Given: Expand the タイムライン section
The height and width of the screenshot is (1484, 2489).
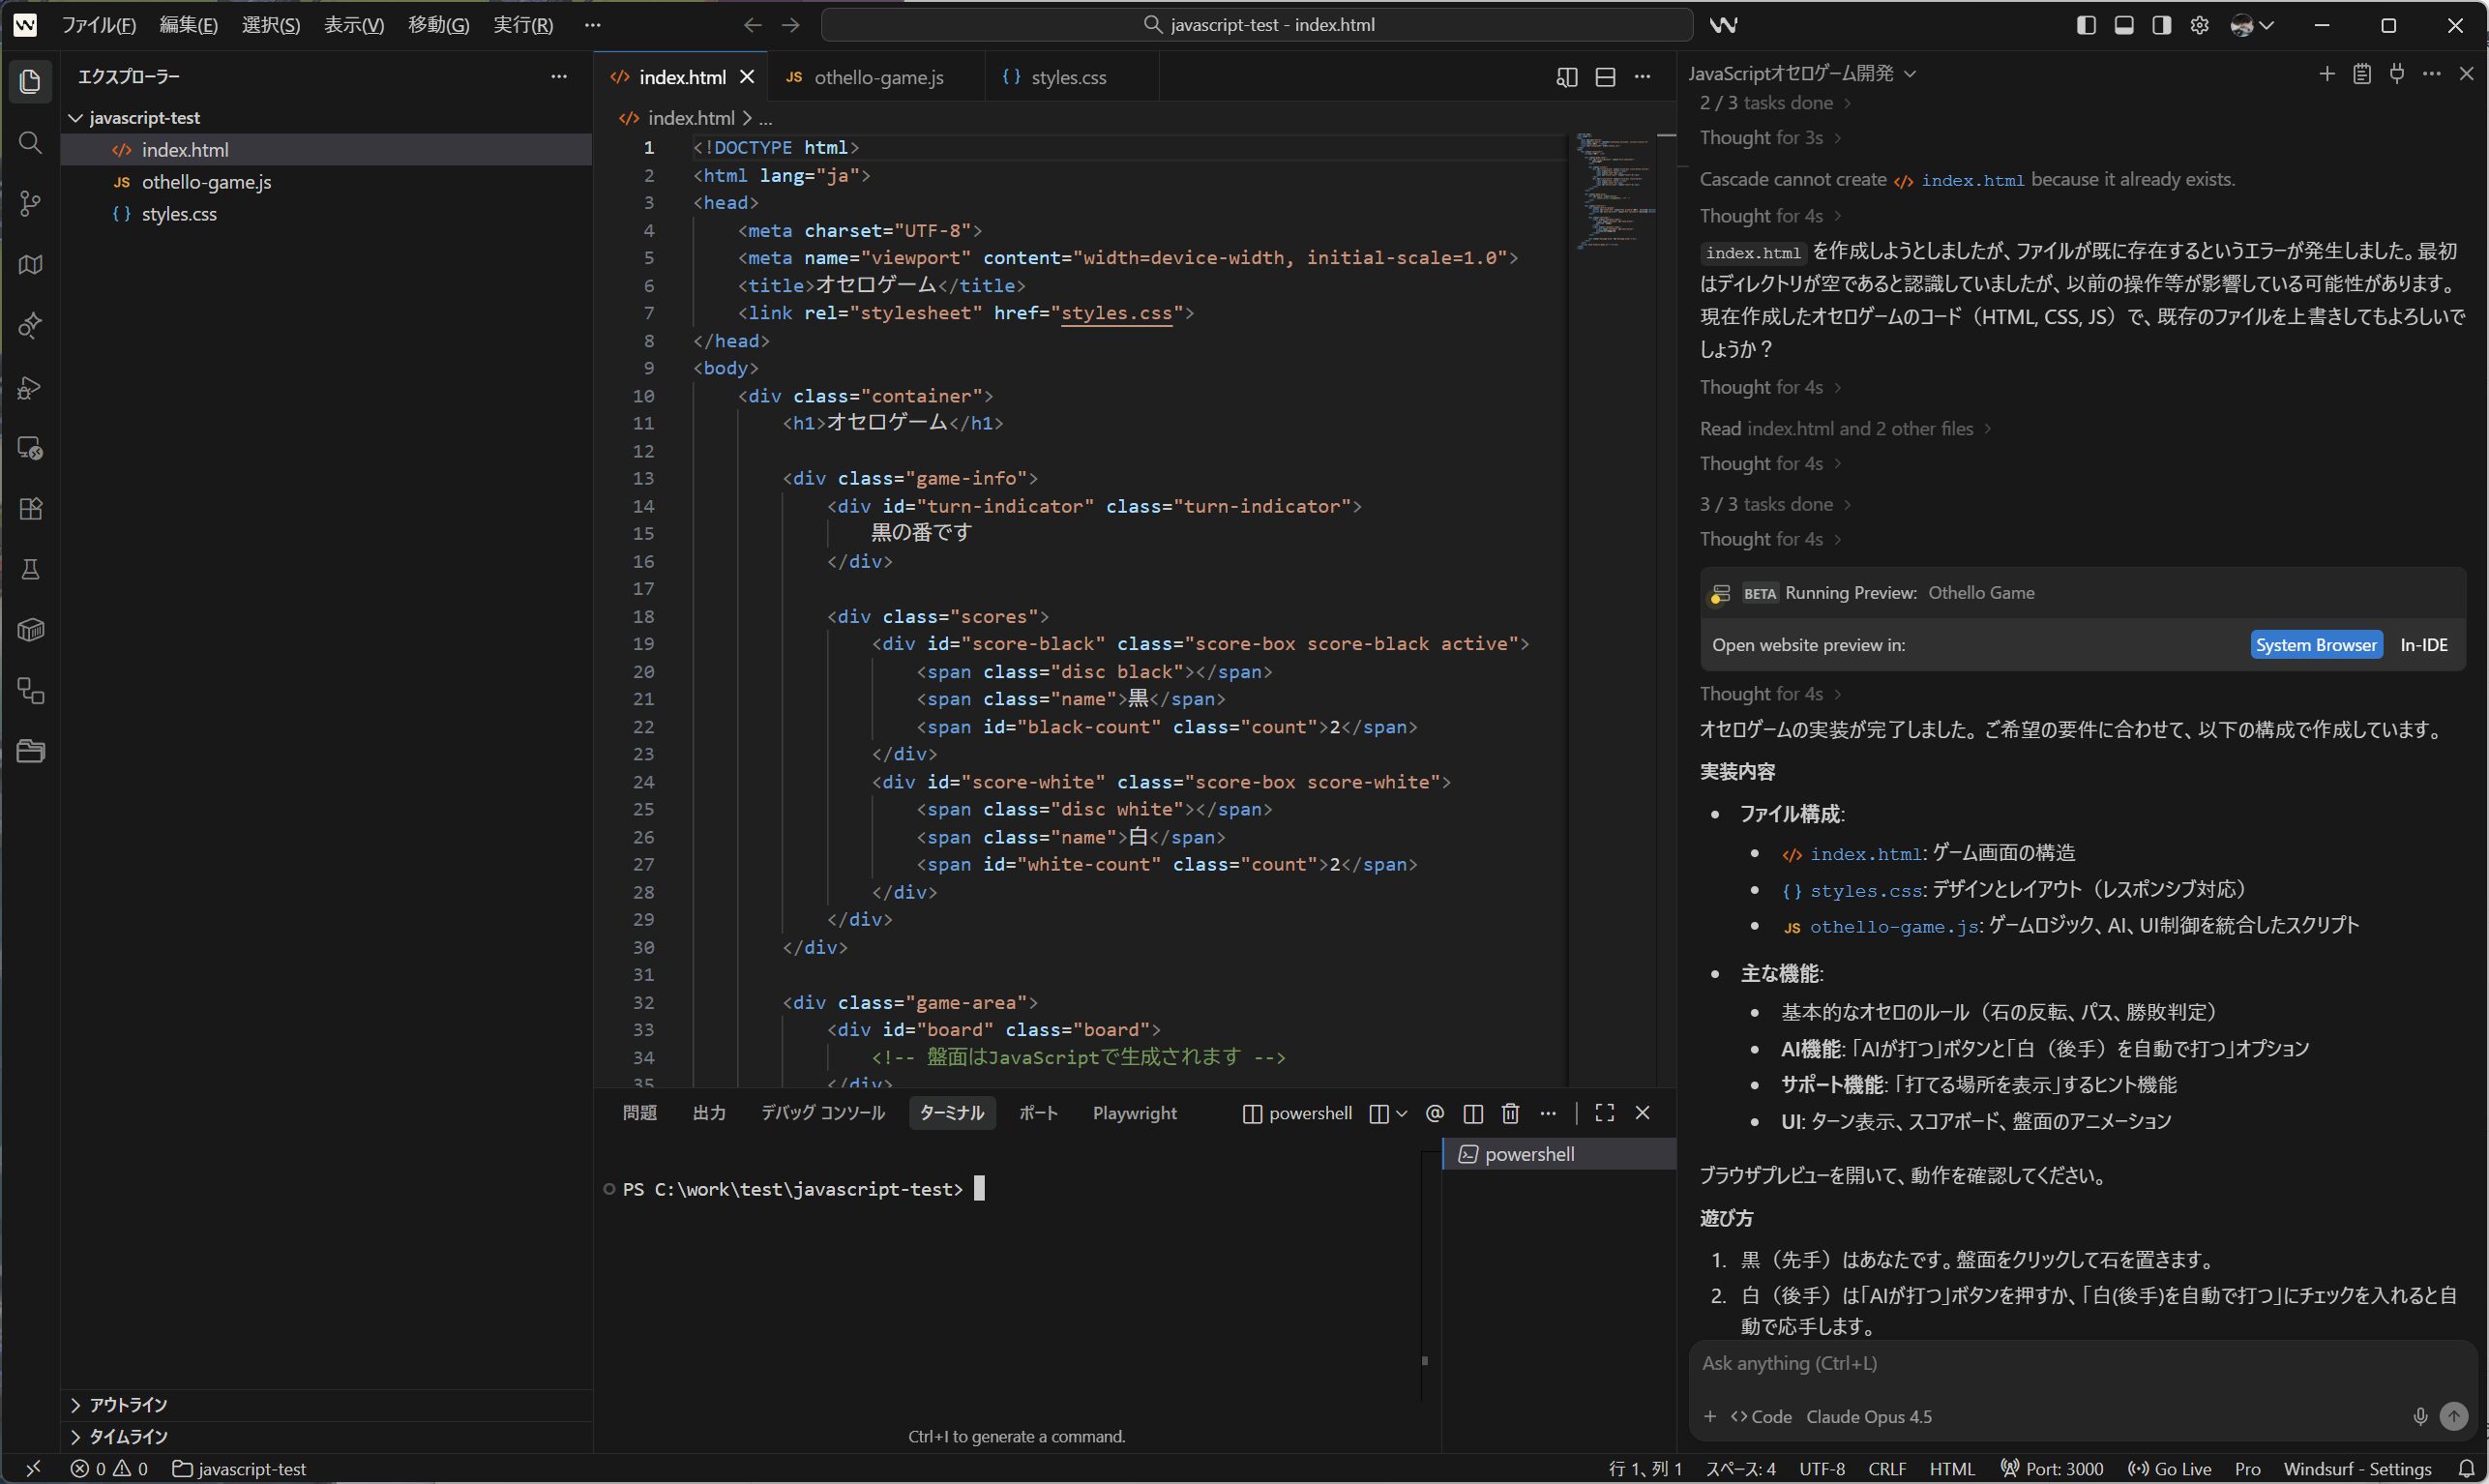Looking at the screenshot, I should point(128,1436).
